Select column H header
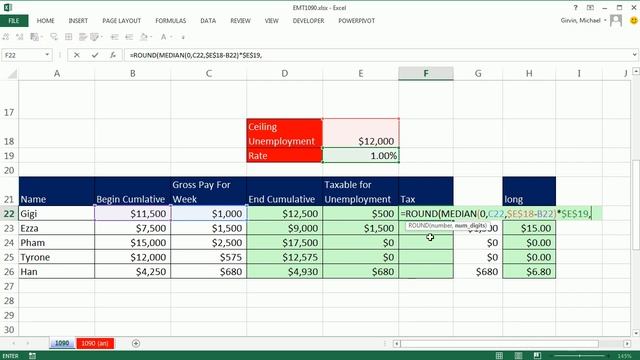Viewport: 640px width, 360px height. (x=529, y=73)
